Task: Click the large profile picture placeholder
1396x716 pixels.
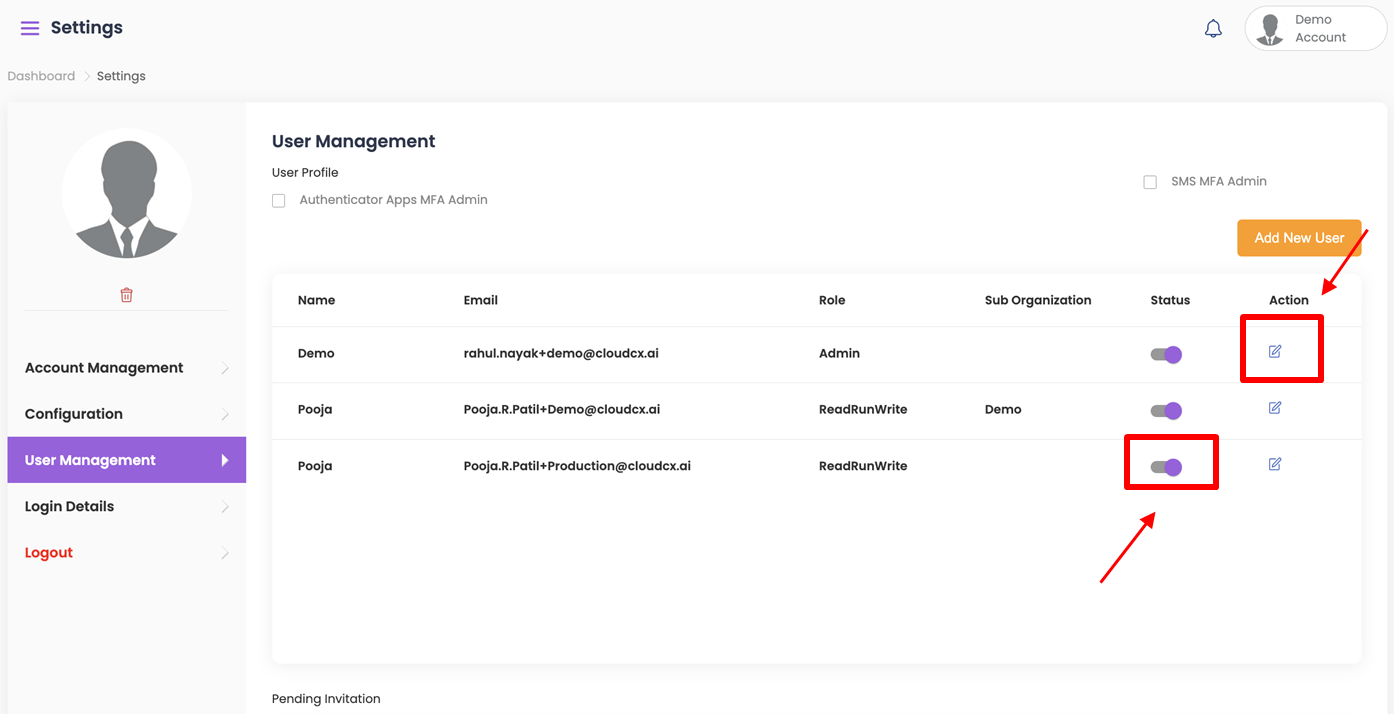Action: pos(126,194)
